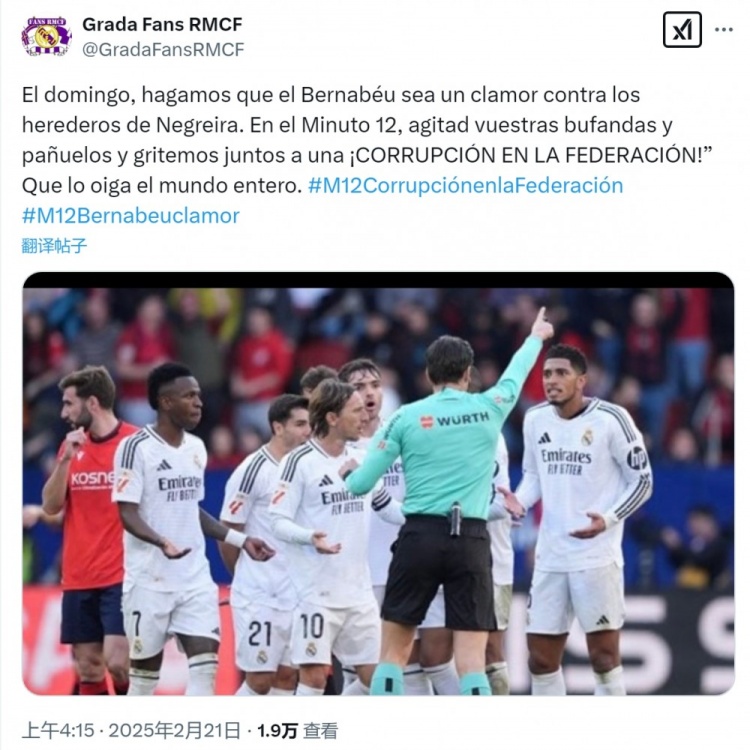Open the 1.9万 view count

pos(277,730)
